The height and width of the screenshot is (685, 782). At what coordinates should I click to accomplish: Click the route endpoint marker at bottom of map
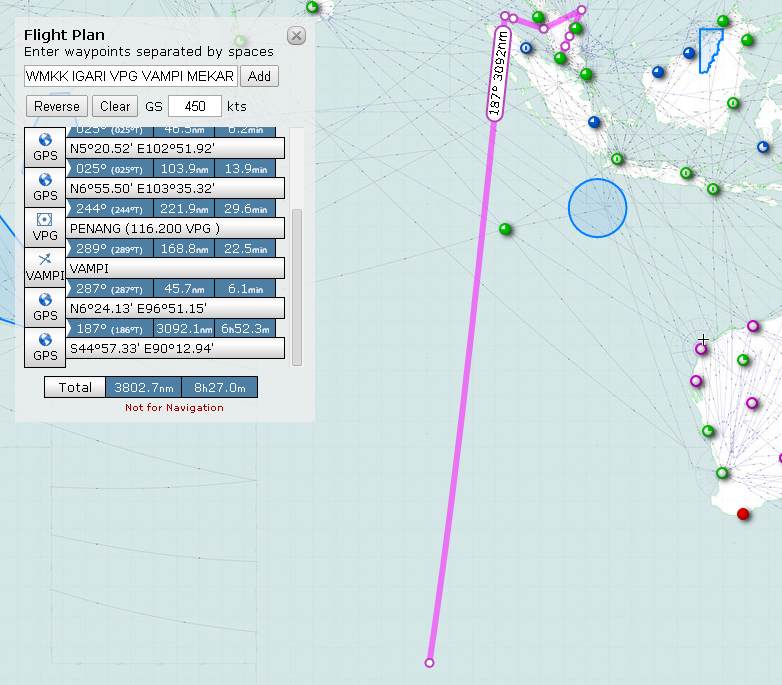(430, 663)
